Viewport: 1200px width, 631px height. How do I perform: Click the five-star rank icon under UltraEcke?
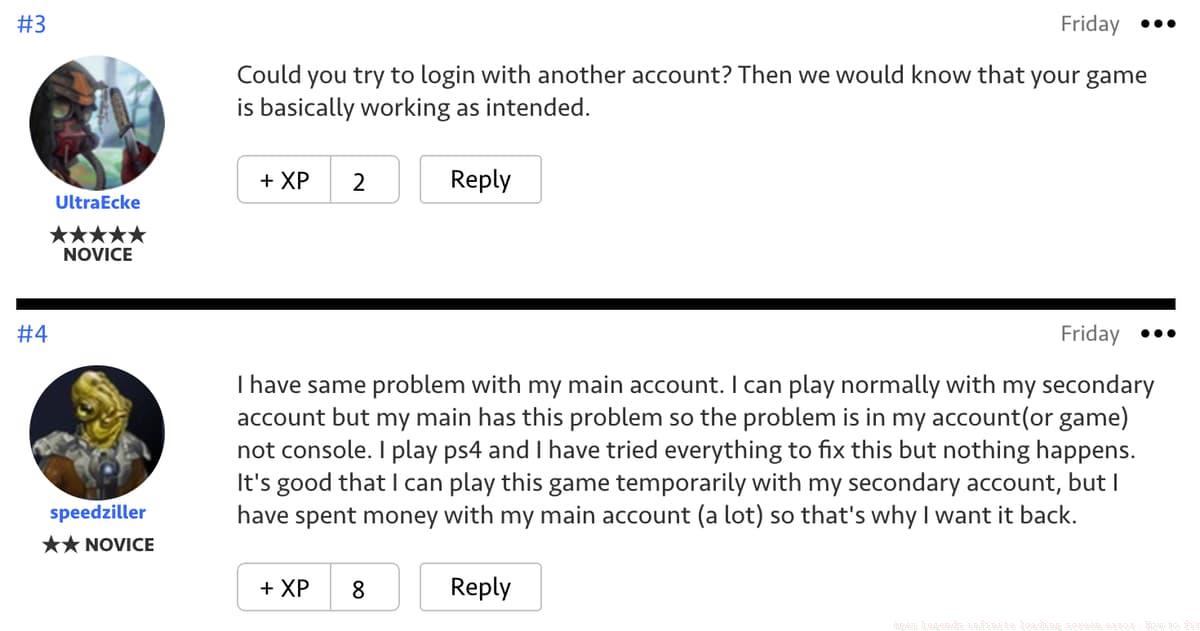pyautogui.click(x=97, y=234)
